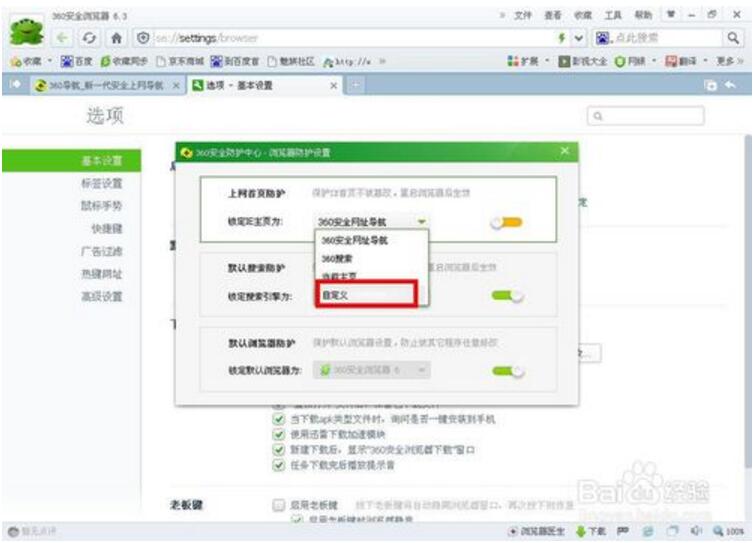Select 鼠标手势 in the options sidebar

point(101,206)
